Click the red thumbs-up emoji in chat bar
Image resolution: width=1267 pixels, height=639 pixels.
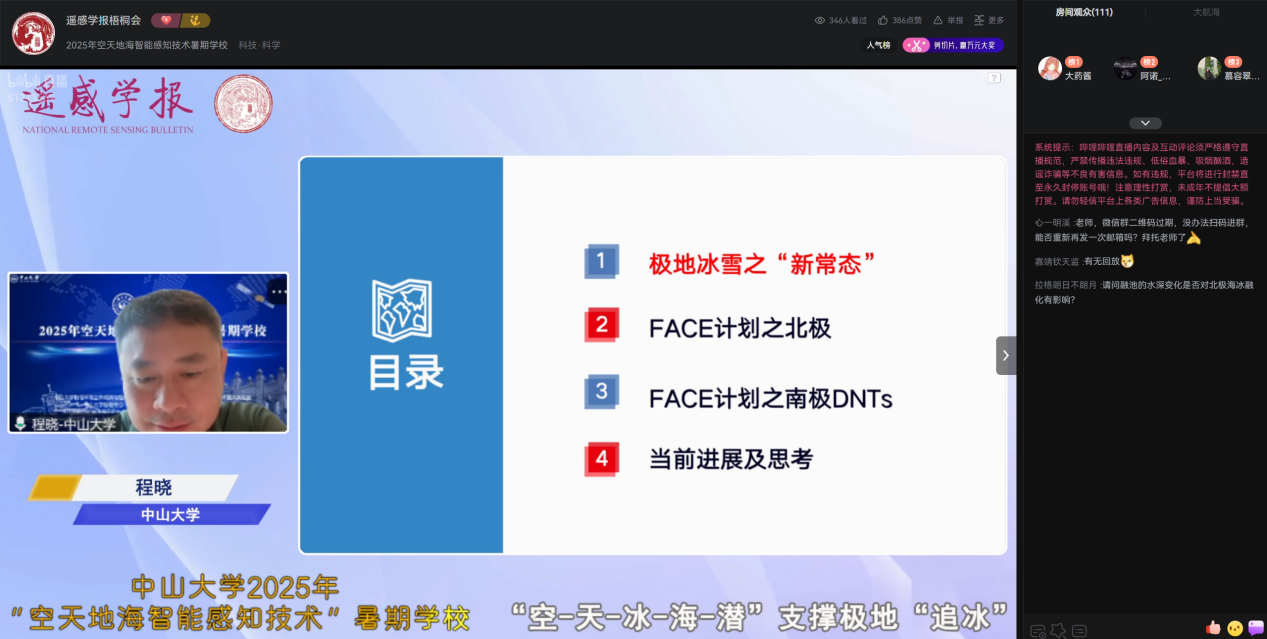(1213, 628)
